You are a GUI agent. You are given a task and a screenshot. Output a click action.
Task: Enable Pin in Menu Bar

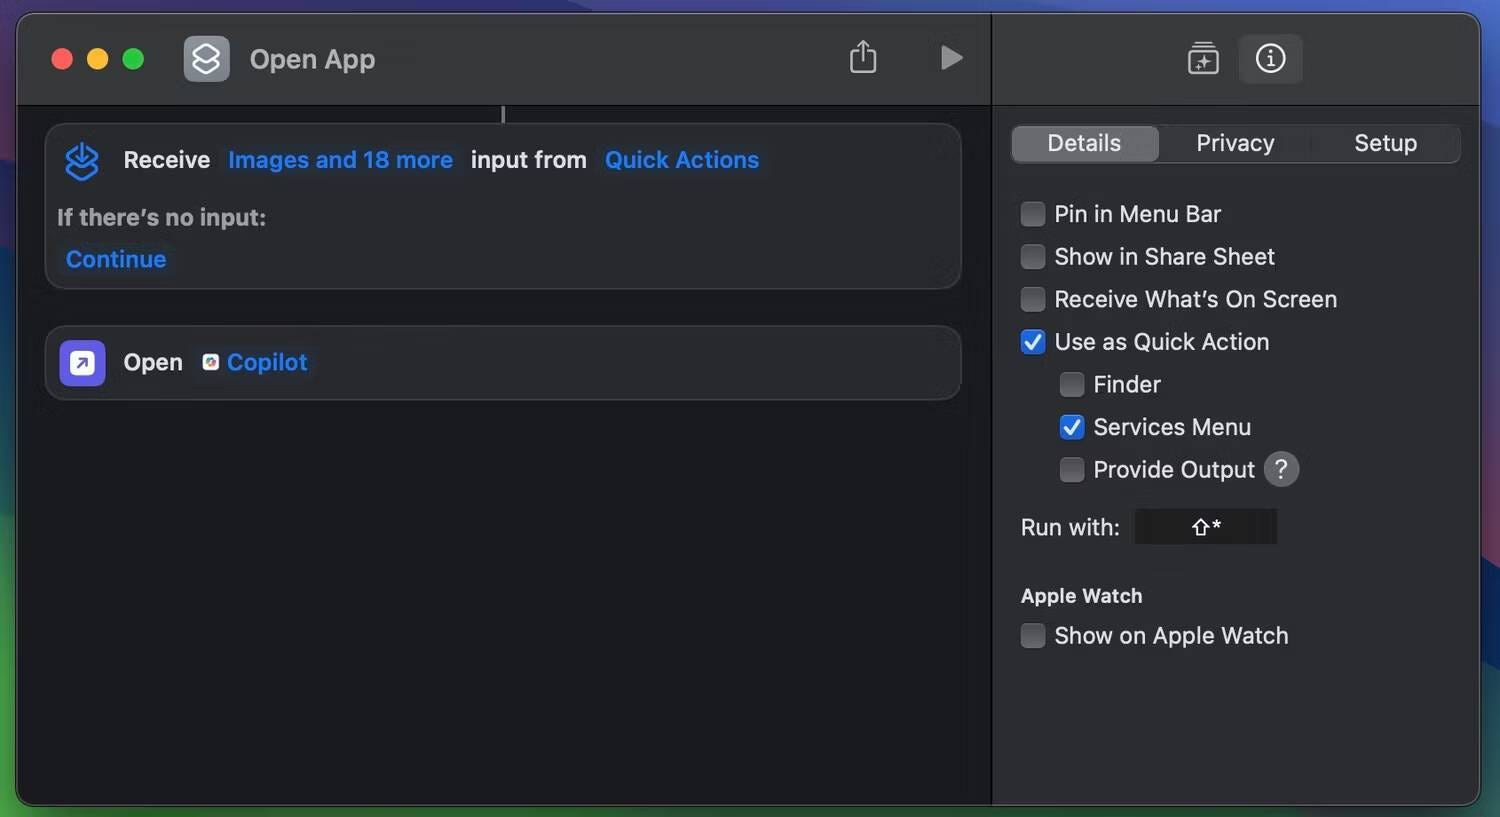[x=1032, y=213]
